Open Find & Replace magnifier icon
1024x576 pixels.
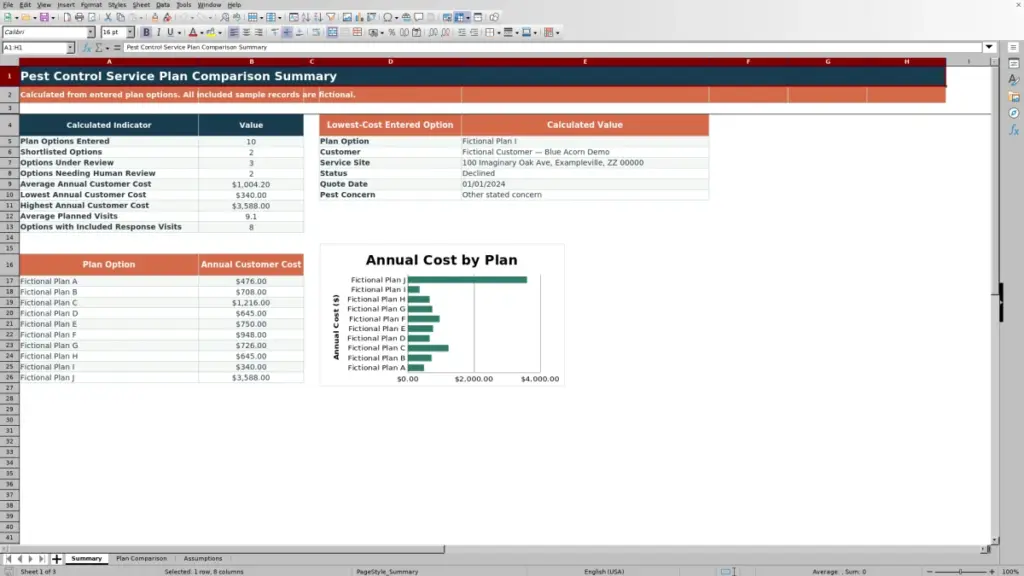click(x=225, y=18)
